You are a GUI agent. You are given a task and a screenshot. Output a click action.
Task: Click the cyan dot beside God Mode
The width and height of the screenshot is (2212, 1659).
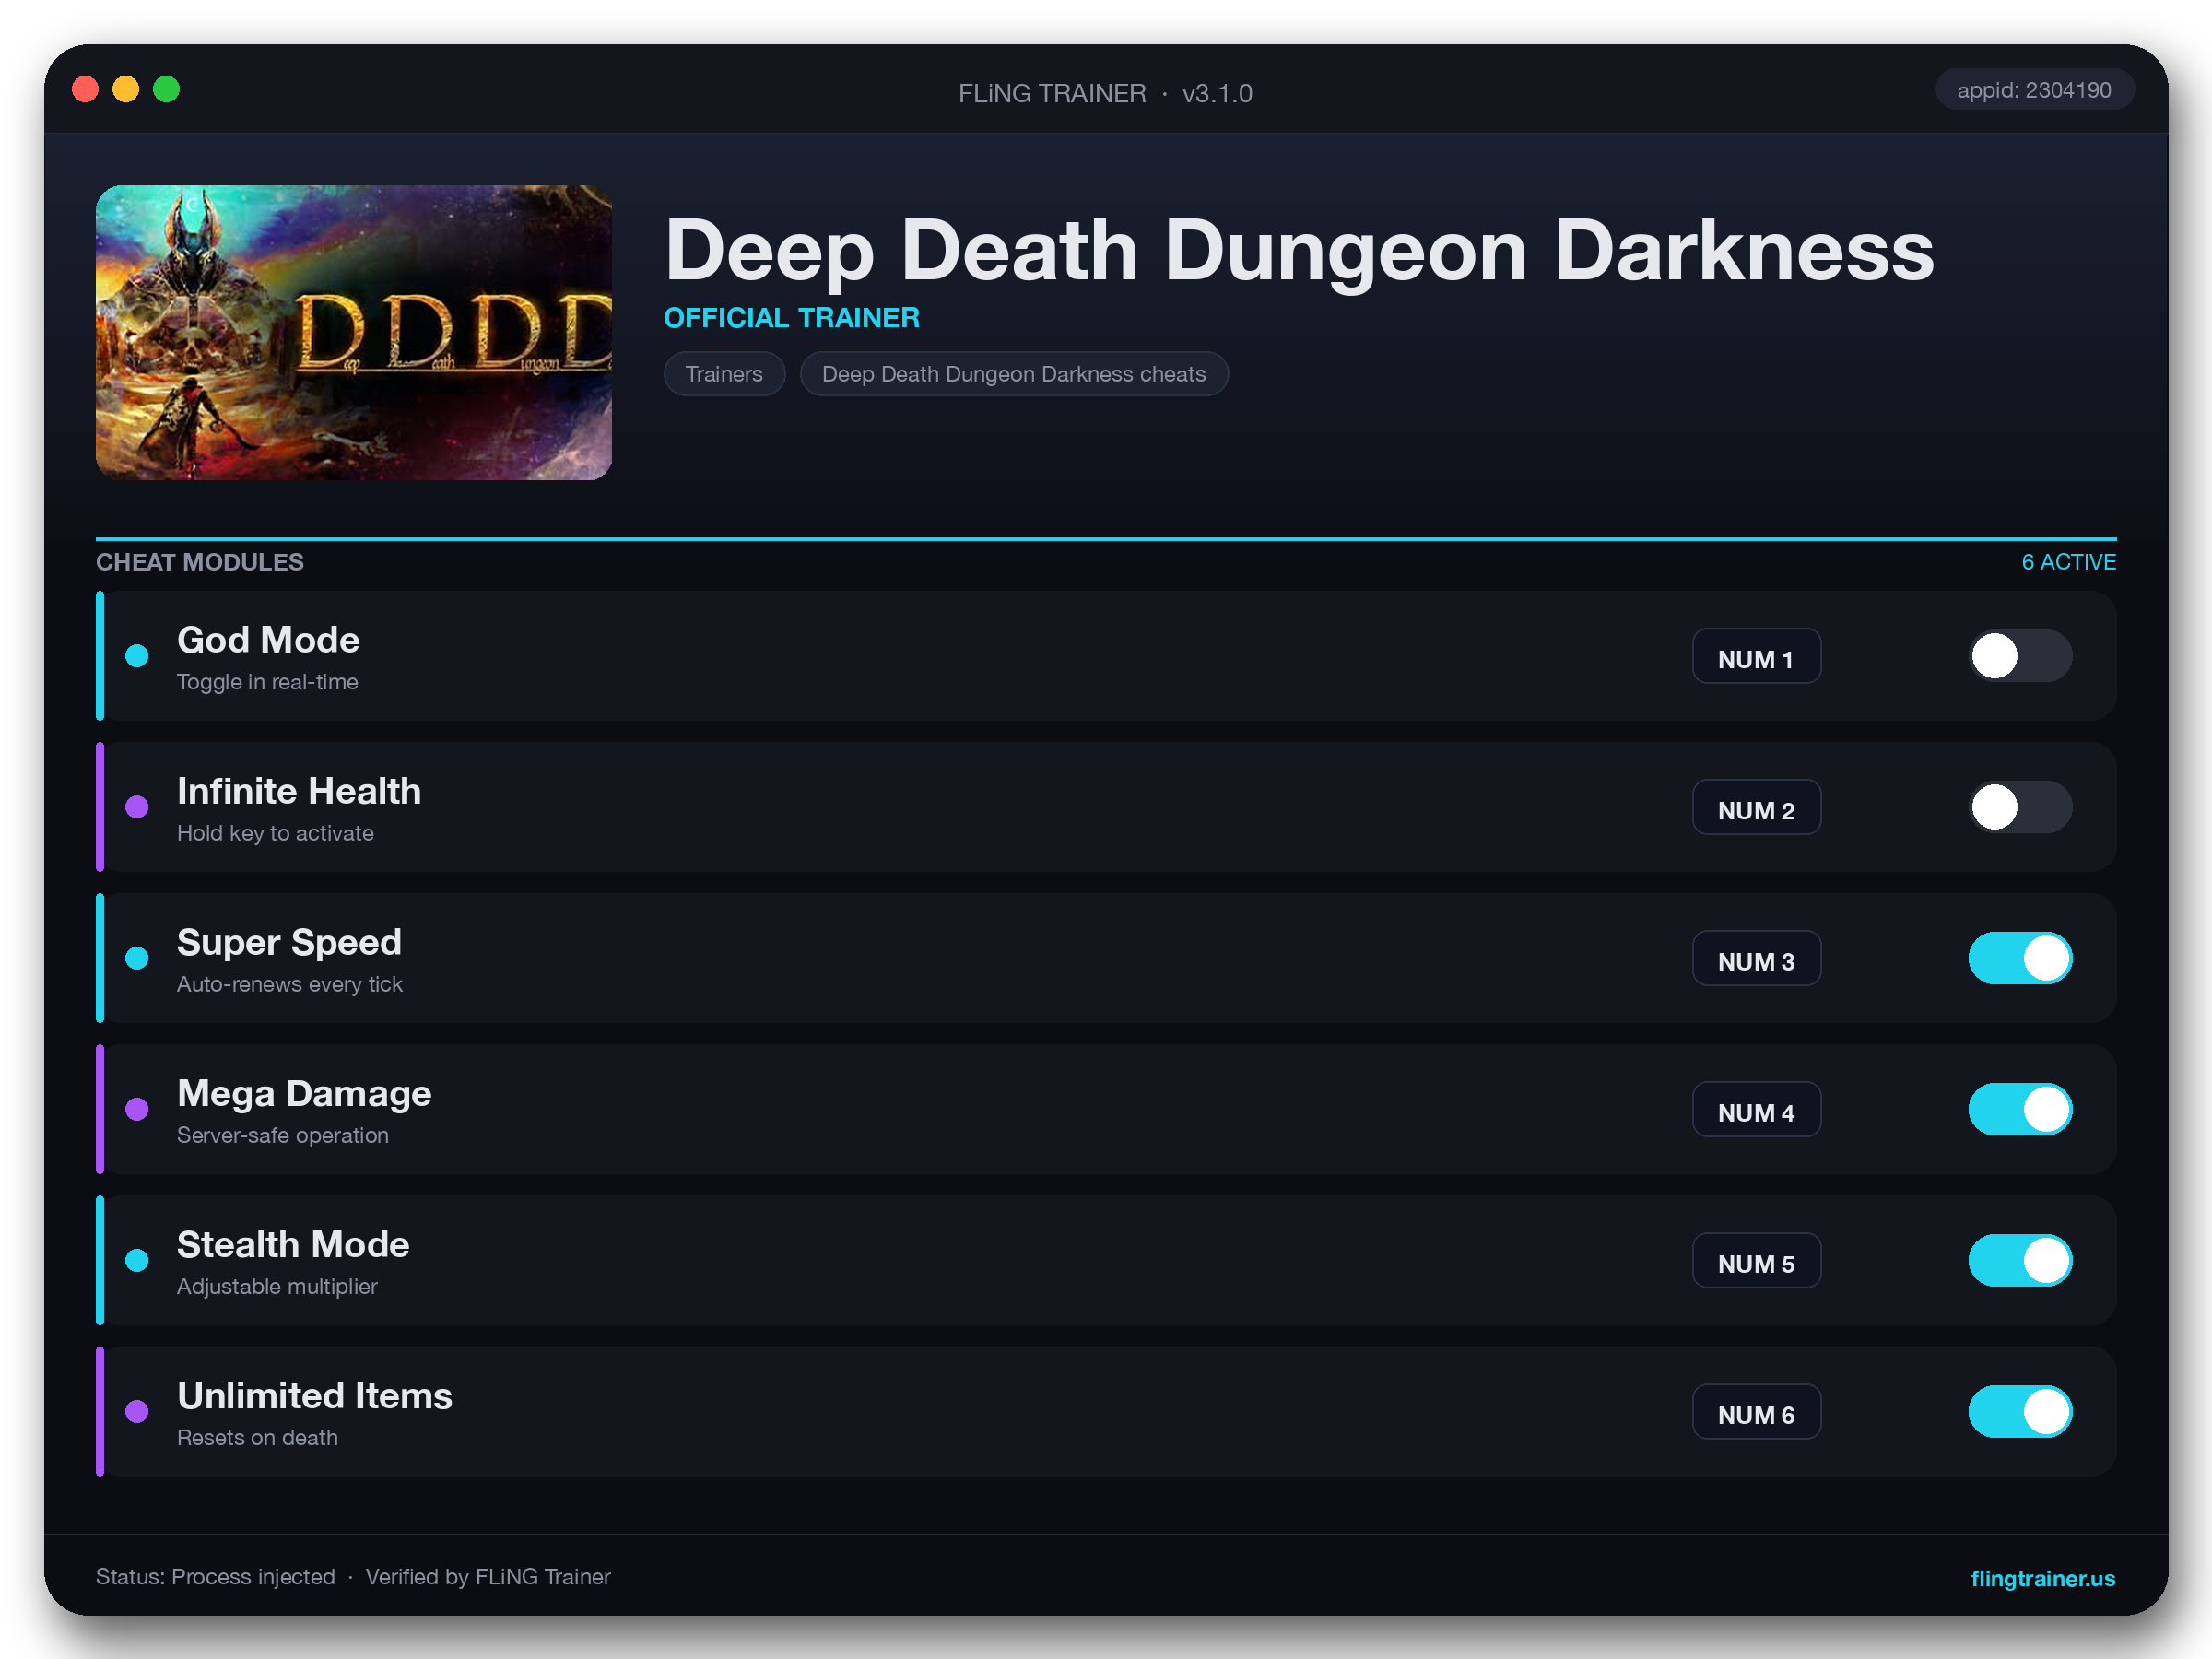click(137, 656)
